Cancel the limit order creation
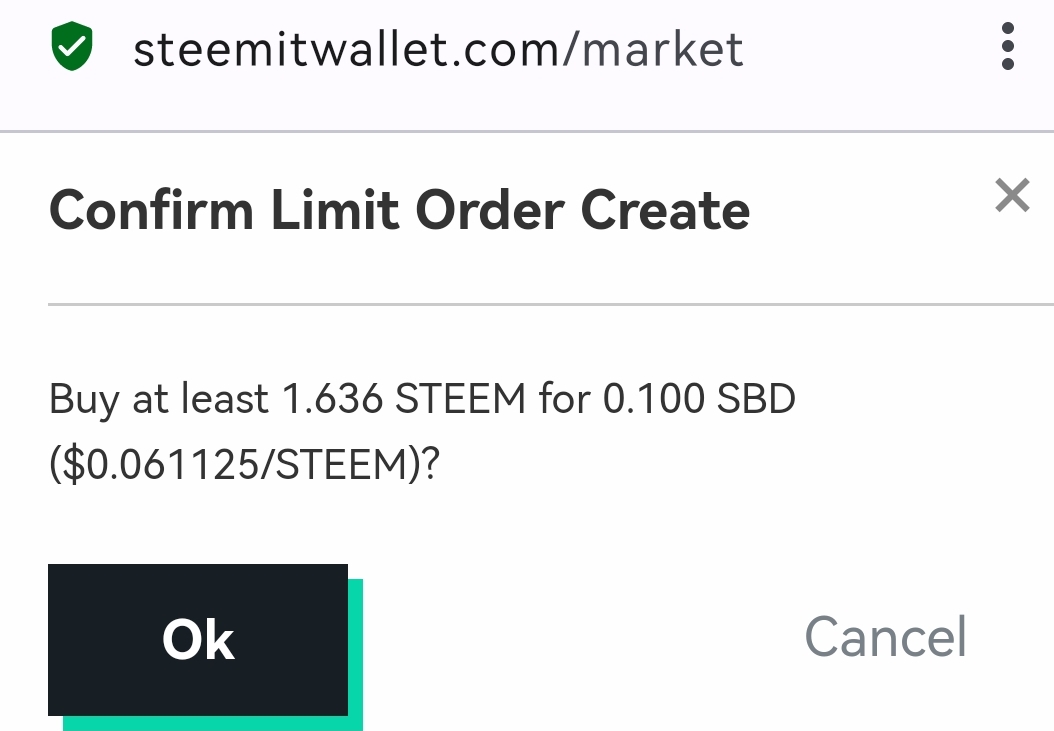Screen dimensions: 1054x731 [x=885, y=637]
